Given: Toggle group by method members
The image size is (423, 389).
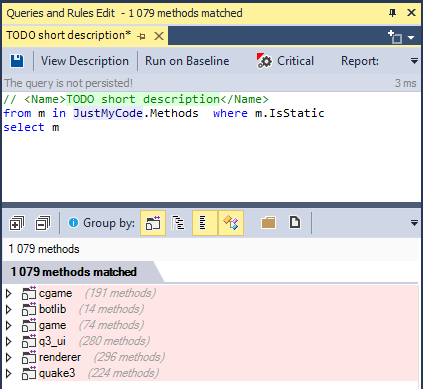Looking at the screenshot, I should [x=231, y=223].
